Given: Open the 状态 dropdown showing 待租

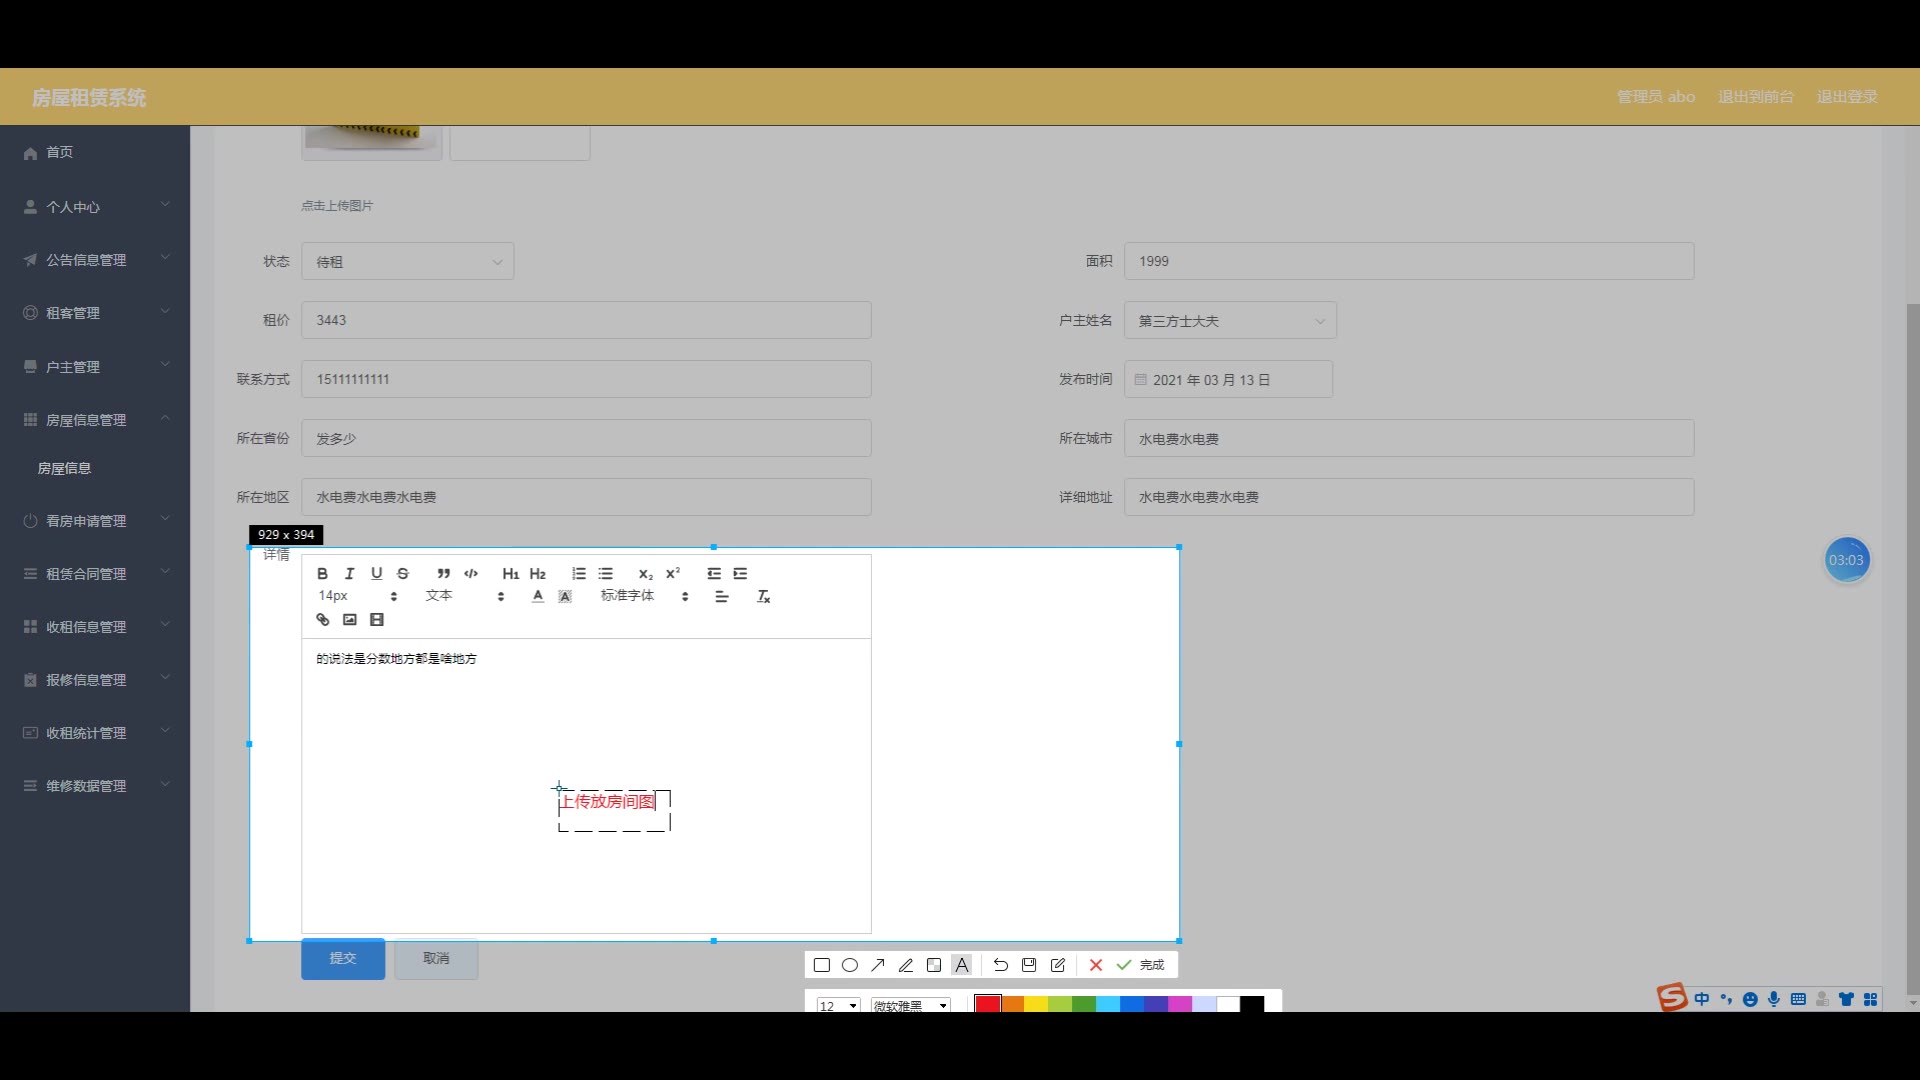Looking at the screenshot, I should (x=408, y=261).
